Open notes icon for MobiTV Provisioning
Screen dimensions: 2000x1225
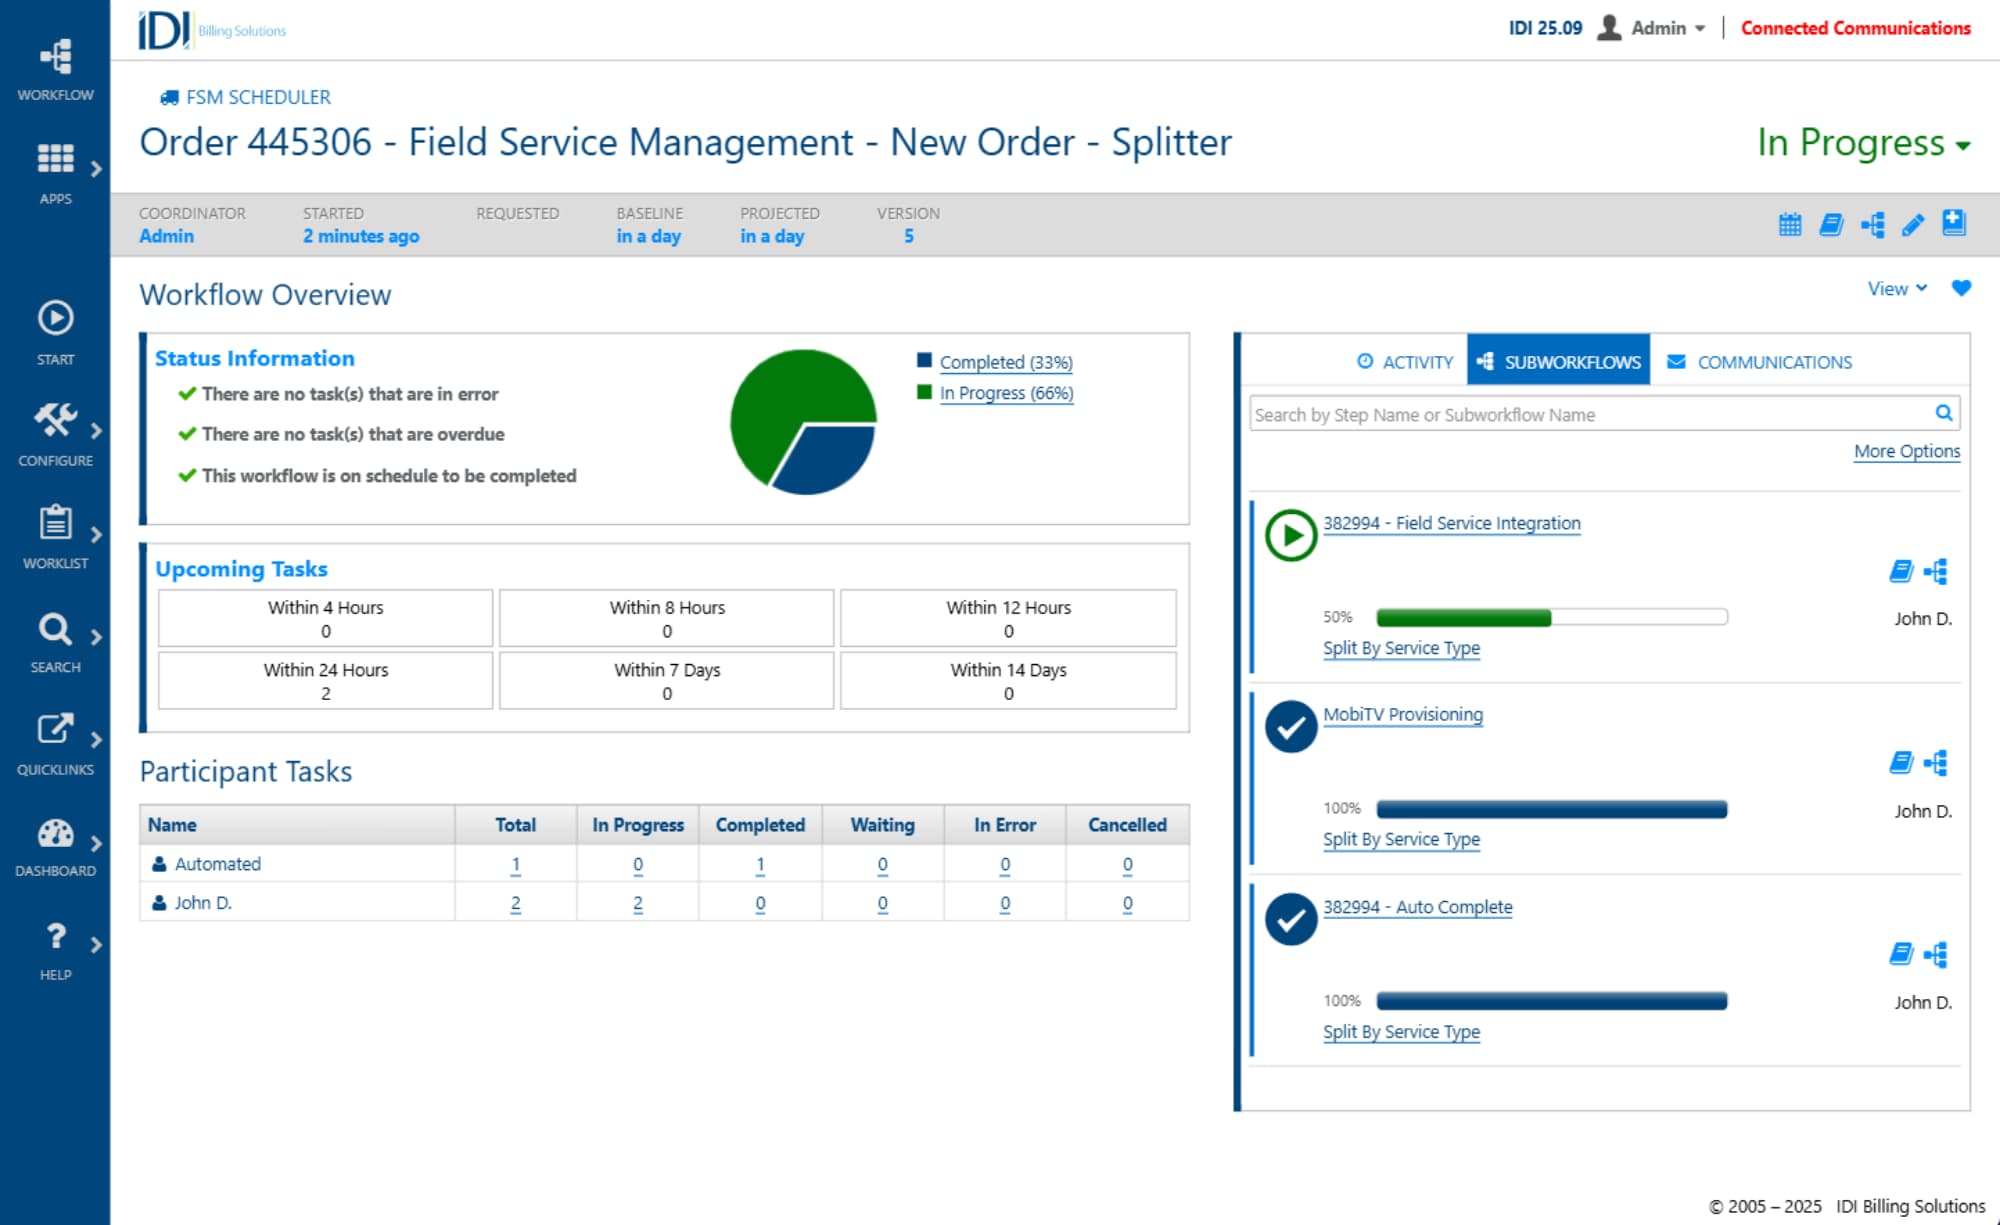[x=1900, y=763]
